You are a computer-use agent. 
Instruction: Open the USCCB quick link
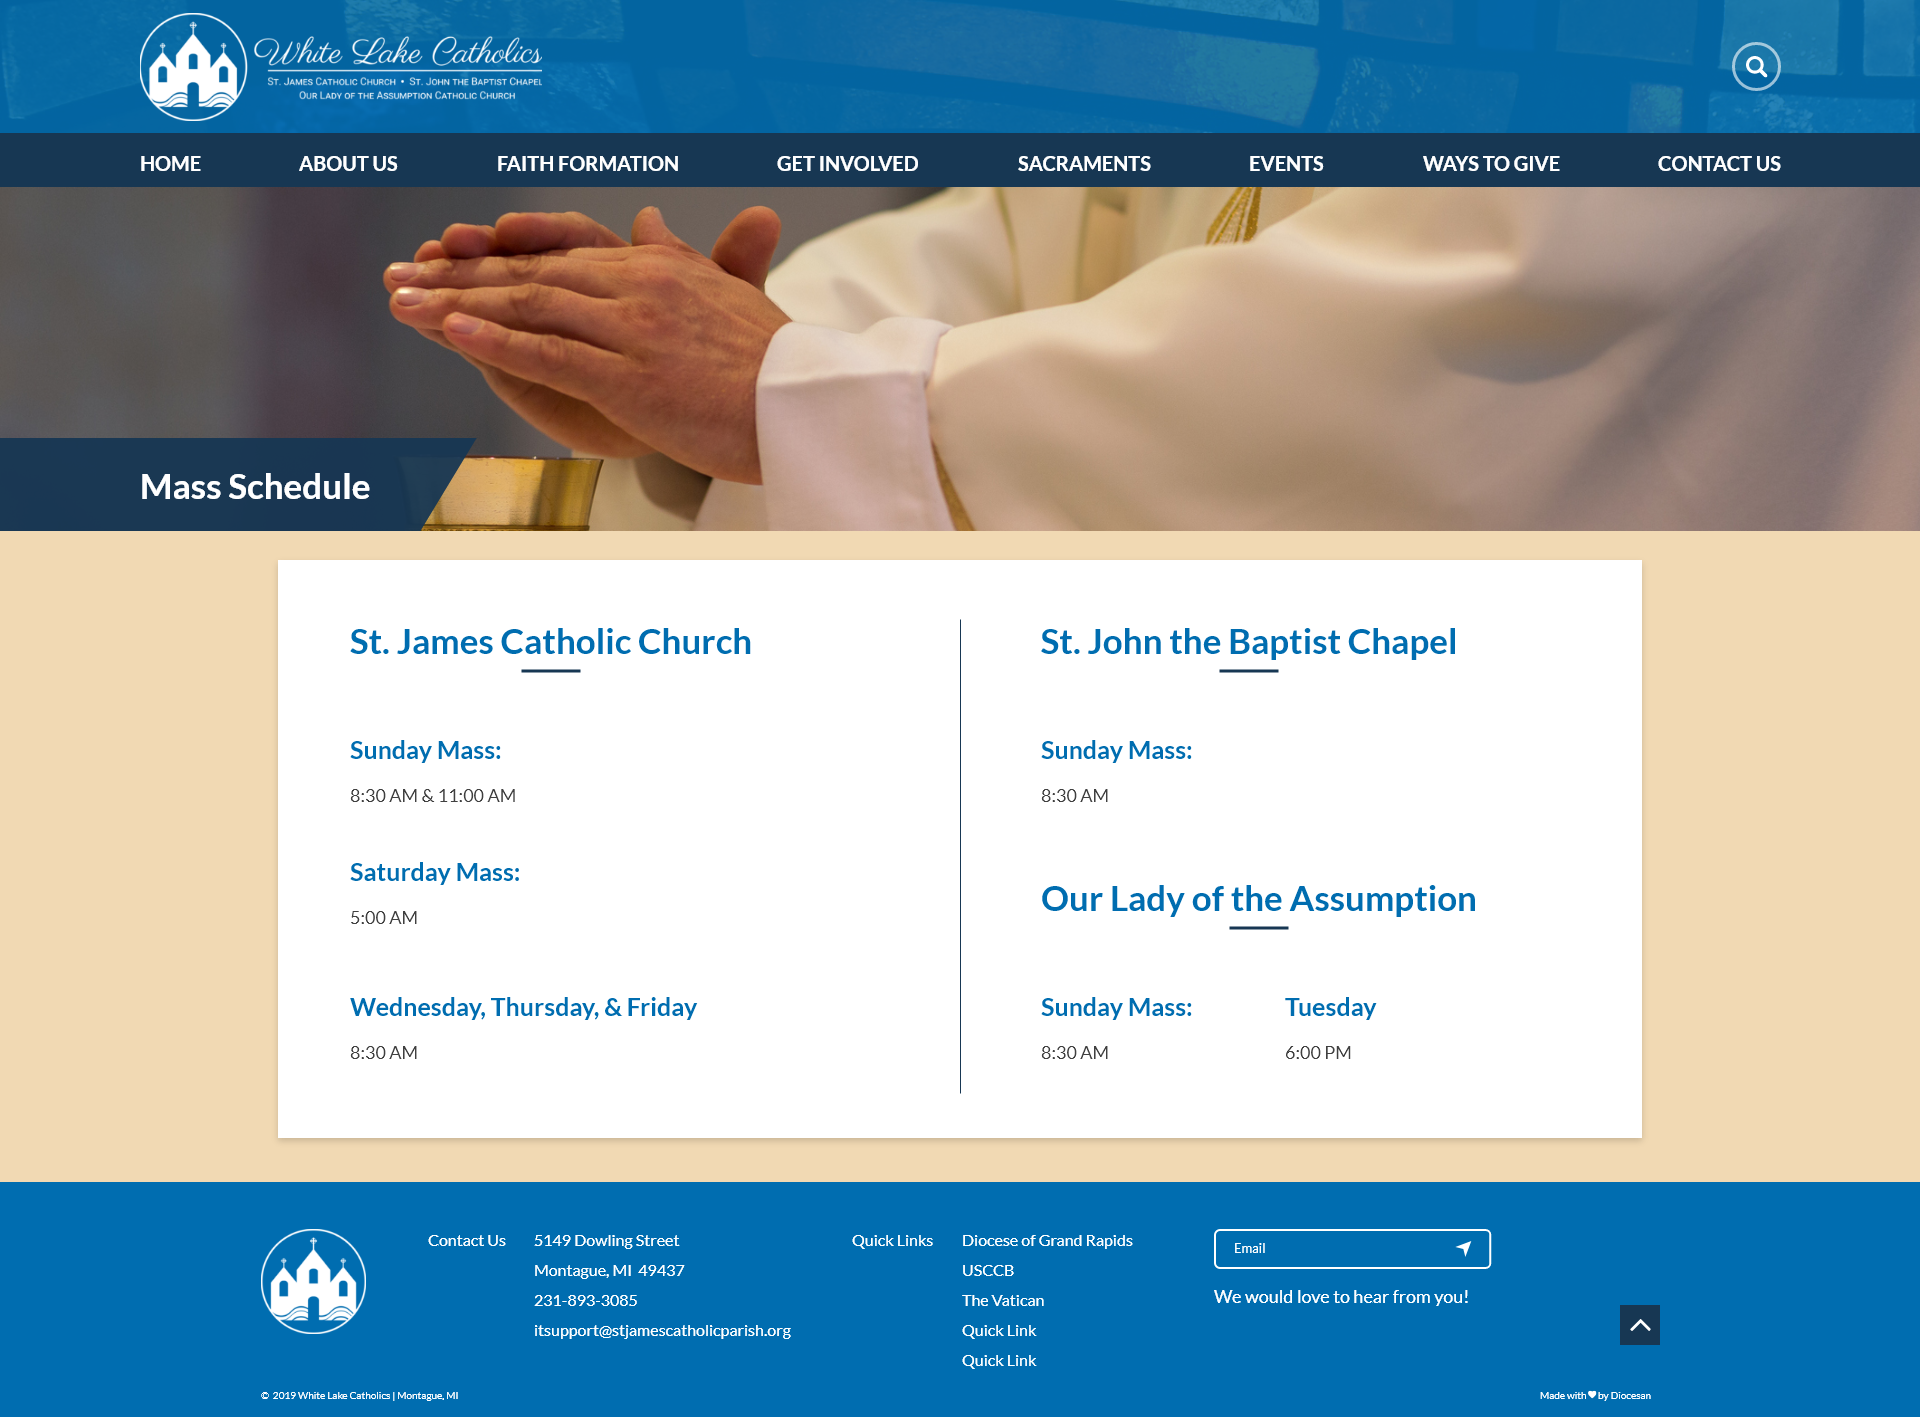tap(987, 1270)
